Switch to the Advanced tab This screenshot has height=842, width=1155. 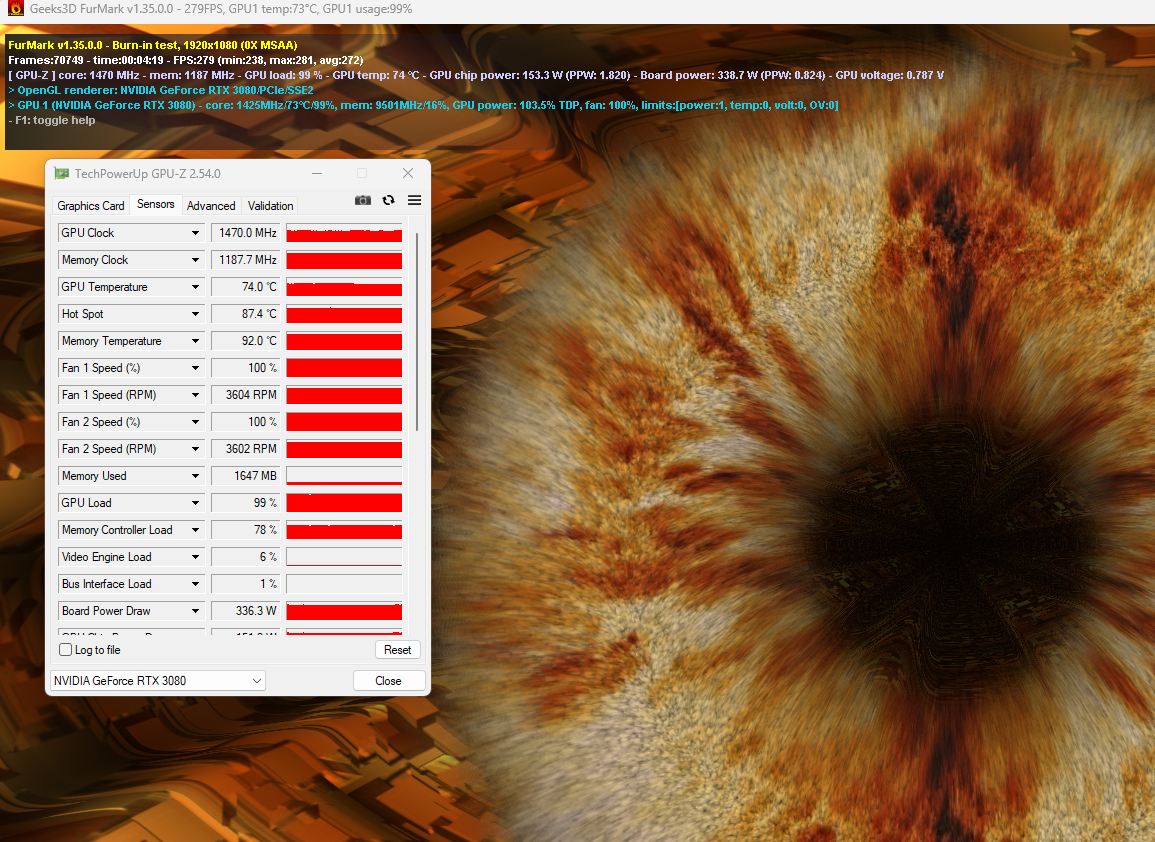click(x=211, y=206)
